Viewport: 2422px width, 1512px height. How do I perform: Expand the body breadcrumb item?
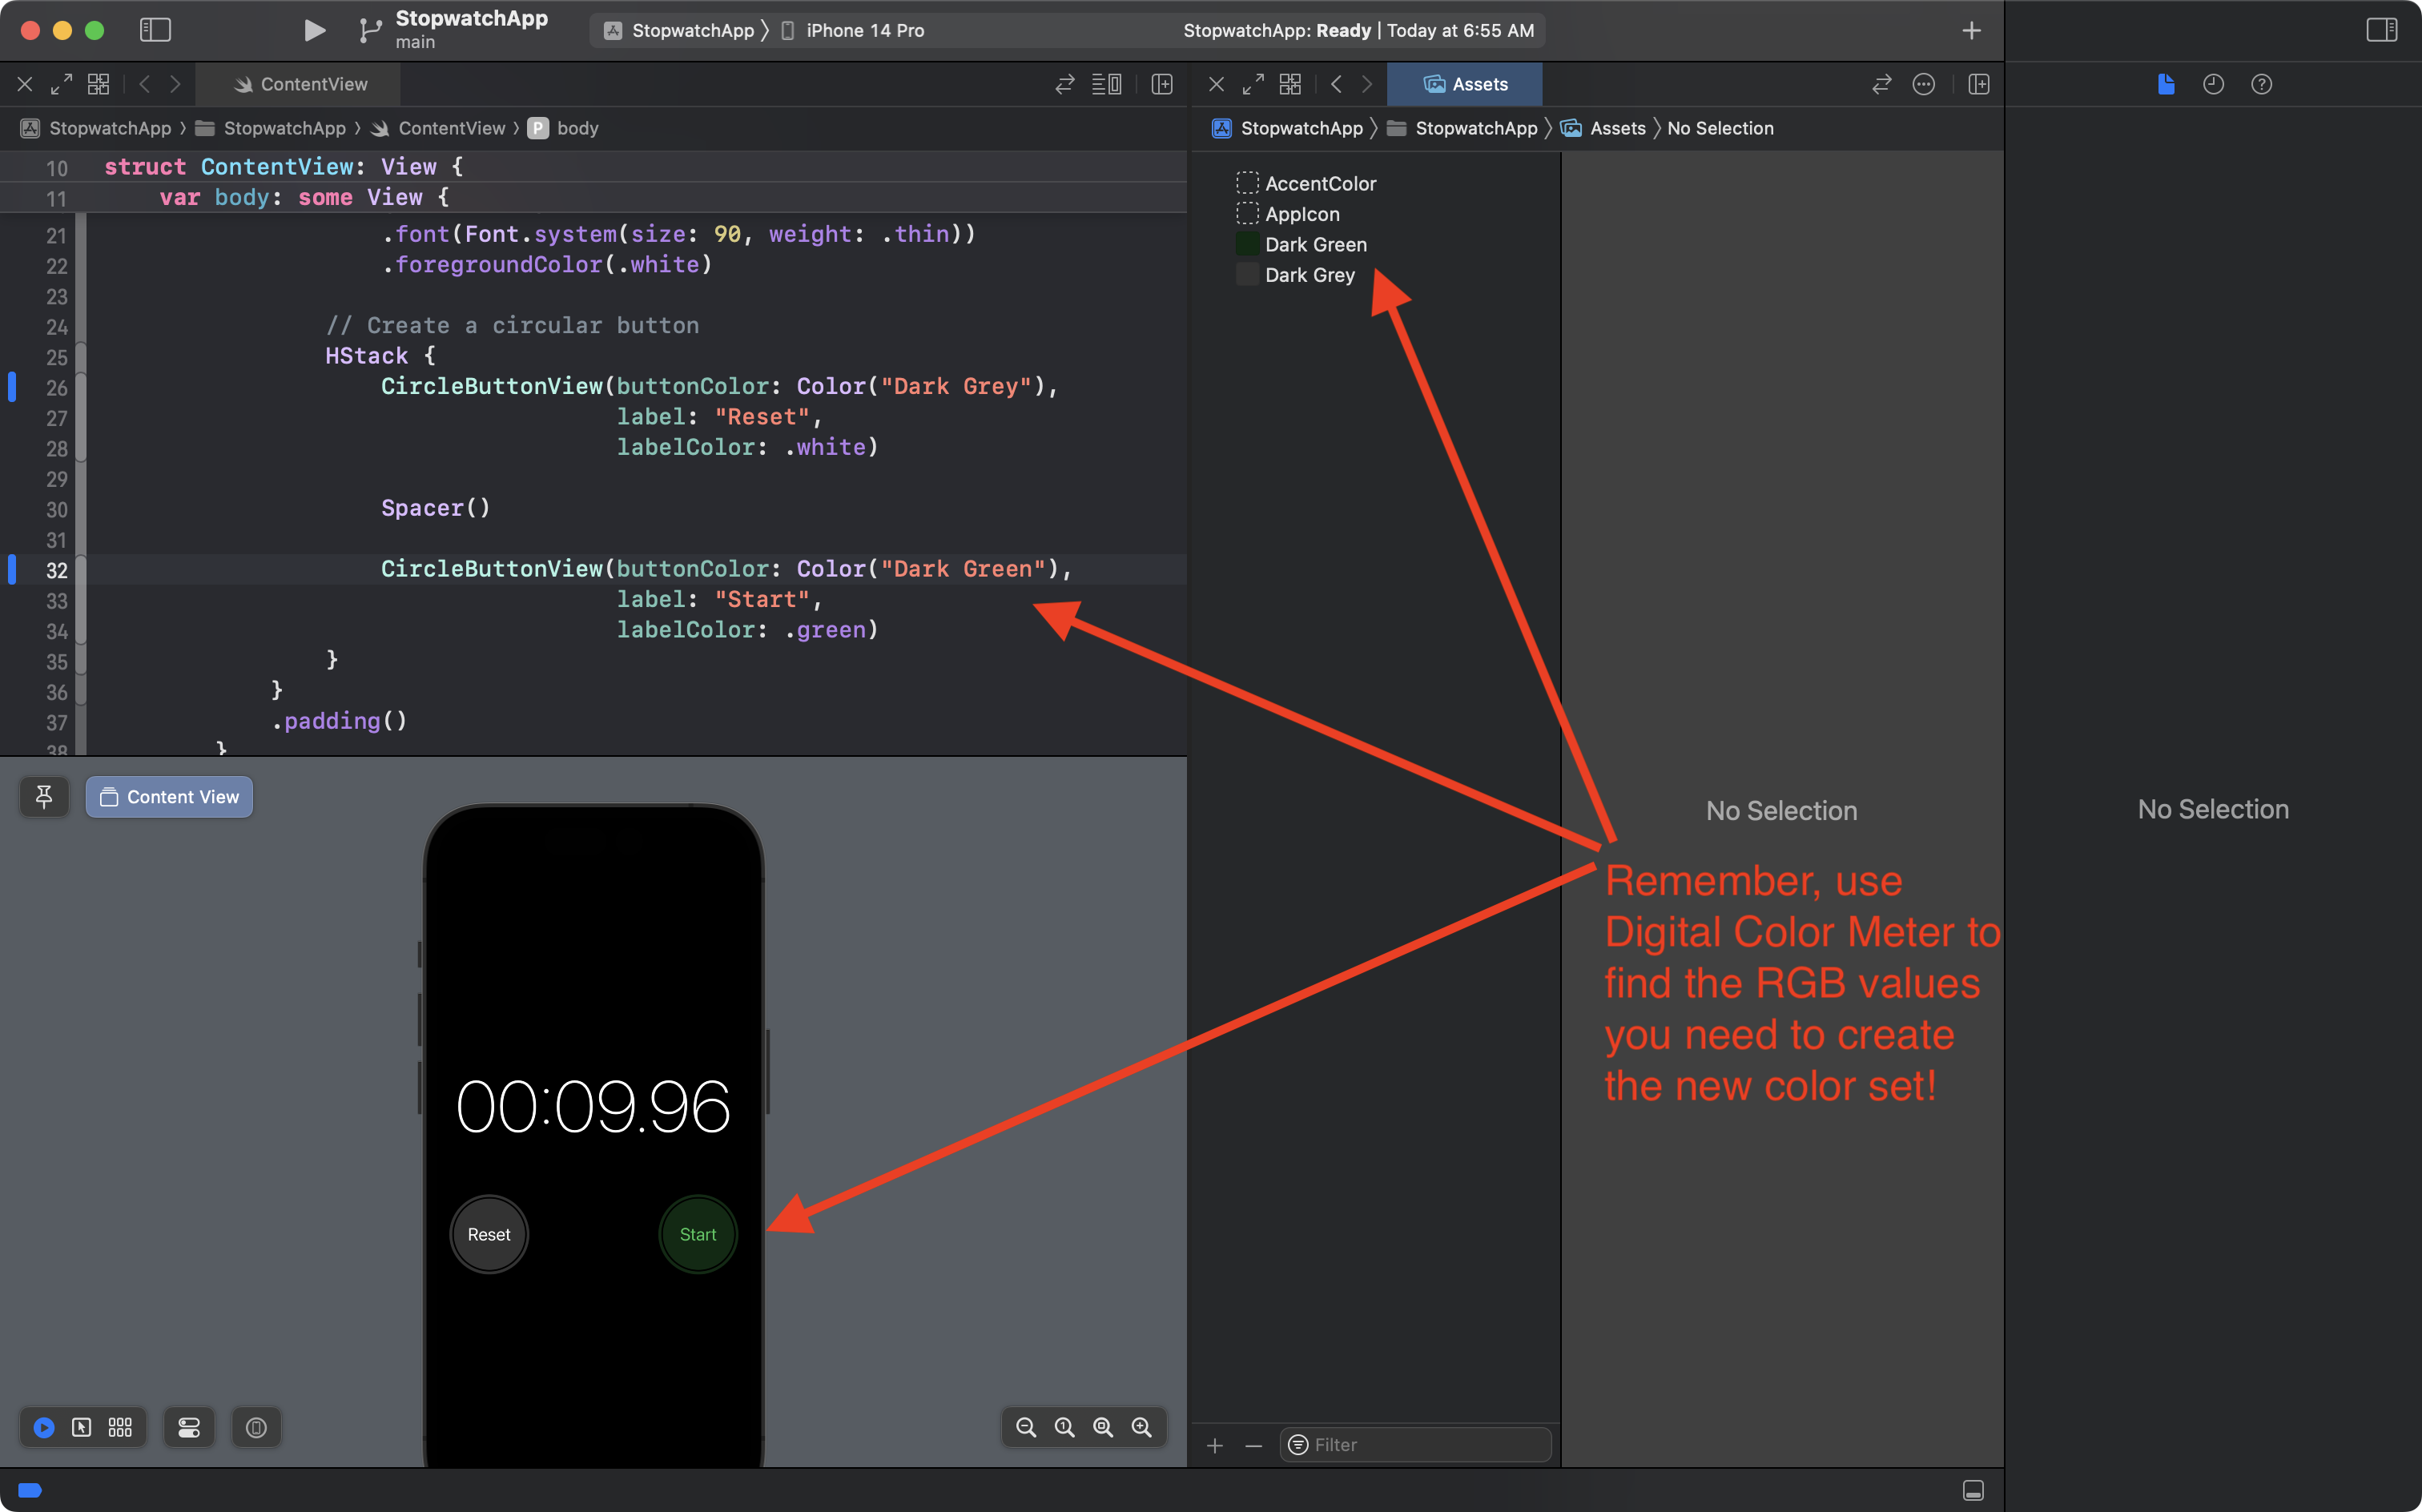pyautogui.click(x=577, y=128)
